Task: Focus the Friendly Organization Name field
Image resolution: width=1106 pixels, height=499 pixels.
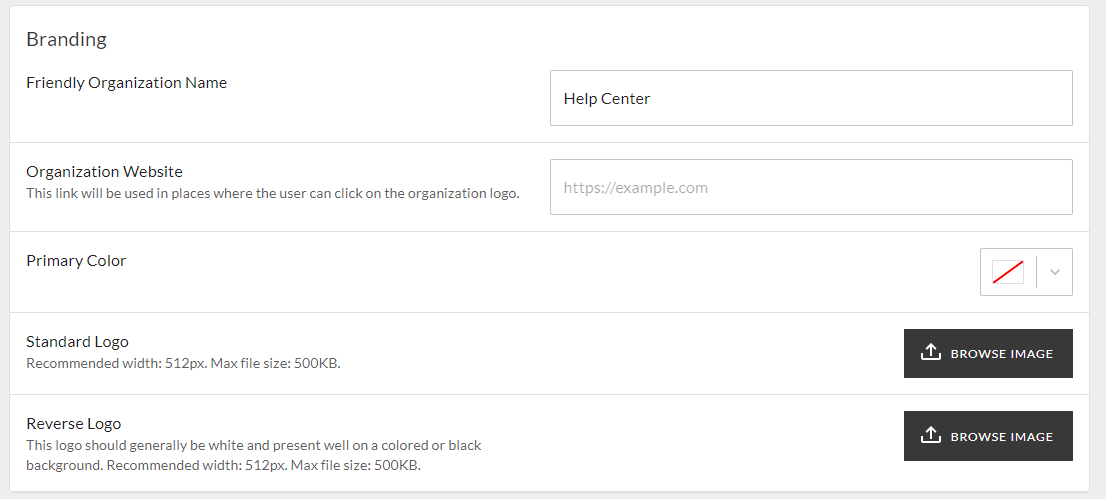Action: click(x=811, y=98)
